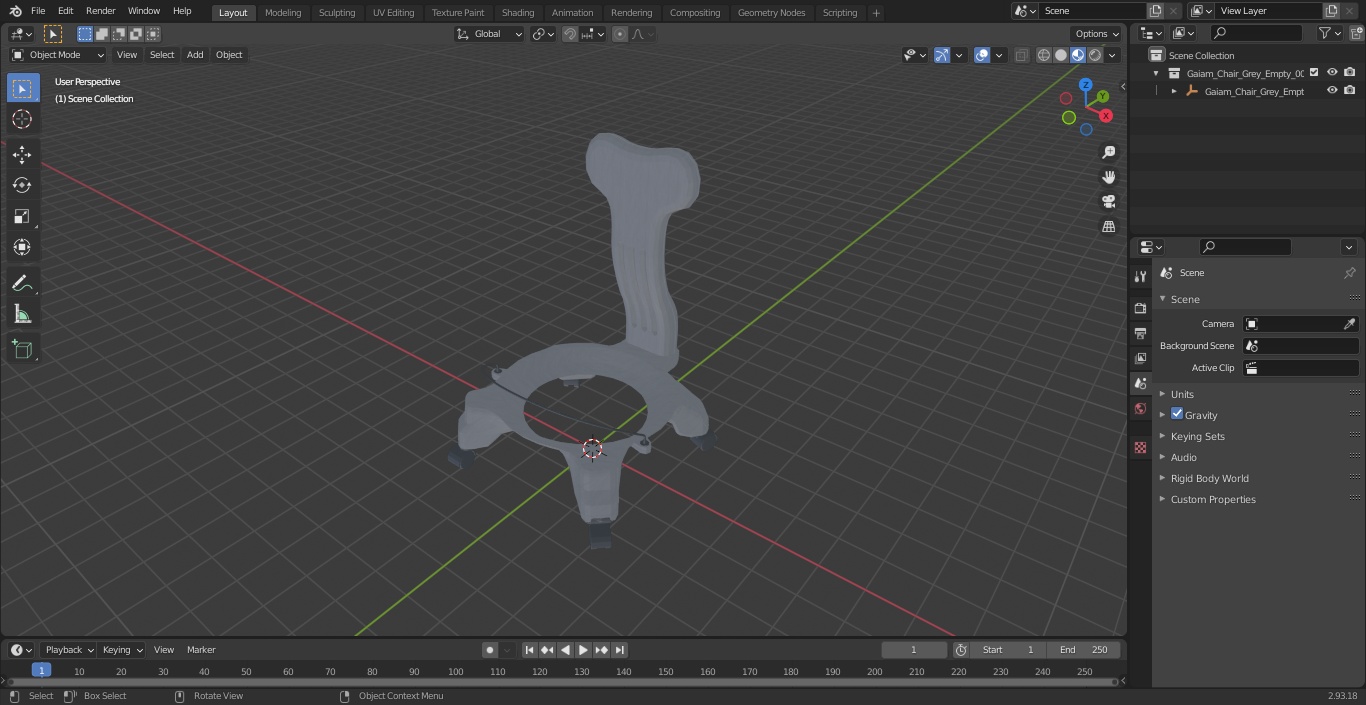The width and height of the screenshot is (1366, 705).
Task: Toggle X-ray mode
Action: 1021,55
